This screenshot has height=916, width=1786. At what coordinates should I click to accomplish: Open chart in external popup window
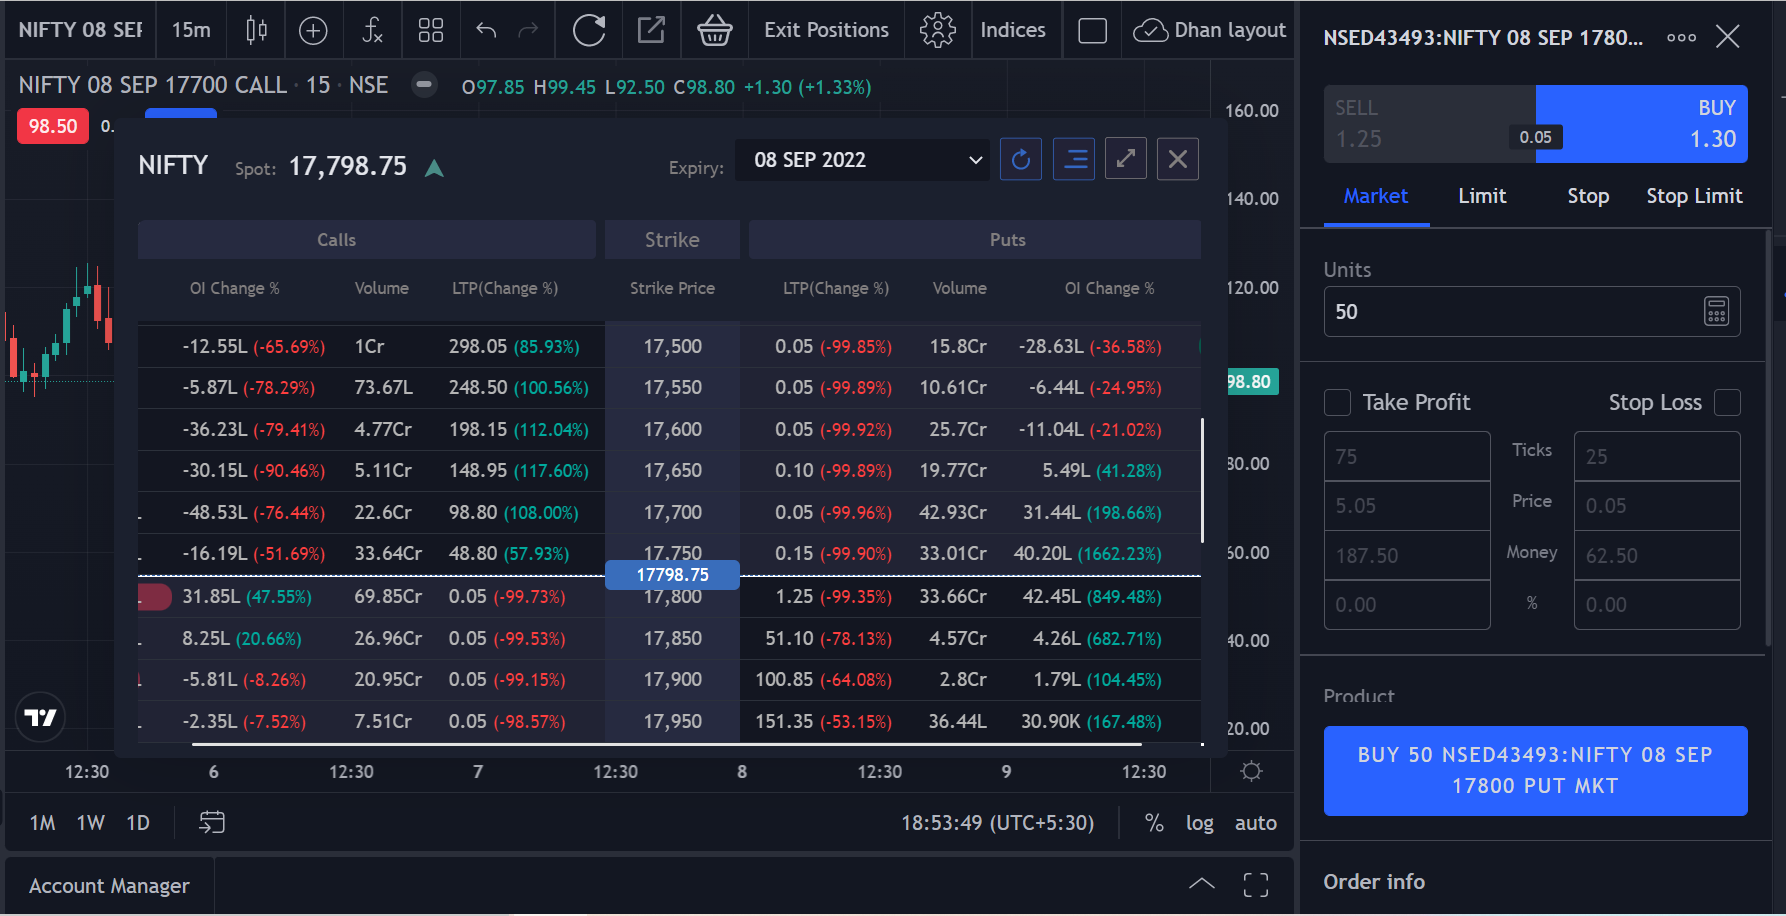pyautogui.click(x=651, y=30)
